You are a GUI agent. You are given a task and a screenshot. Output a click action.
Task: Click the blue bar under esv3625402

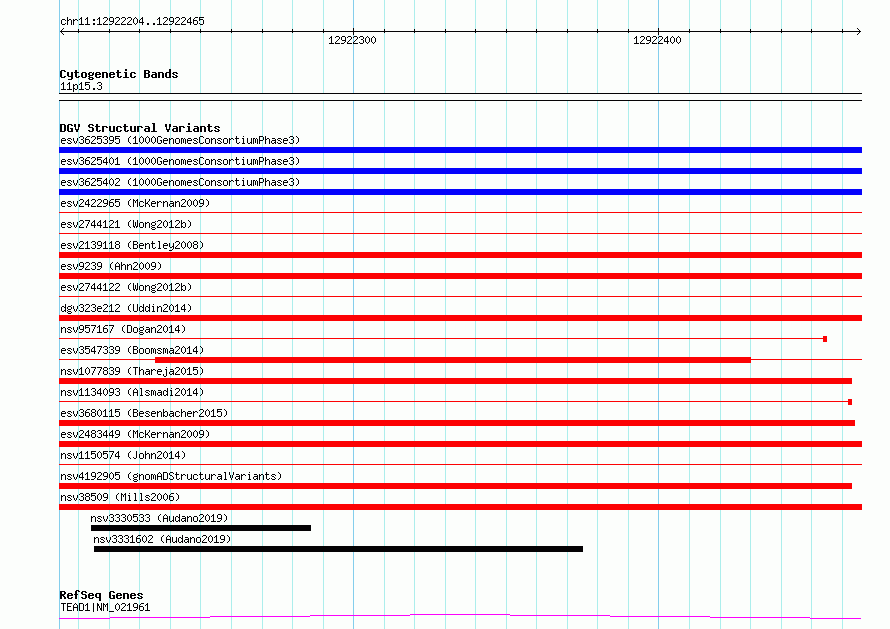460,192
